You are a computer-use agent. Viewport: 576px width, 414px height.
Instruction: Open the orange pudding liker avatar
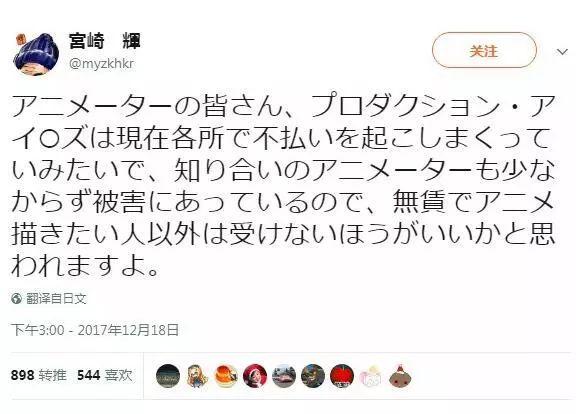(x=226, y=376)
